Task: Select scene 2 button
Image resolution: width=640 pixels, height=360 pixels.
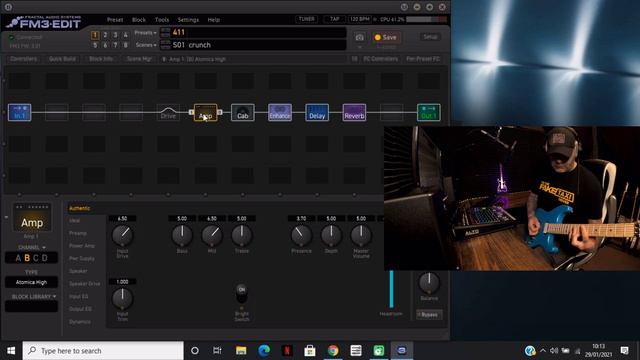Action: [x=105, y=35]
